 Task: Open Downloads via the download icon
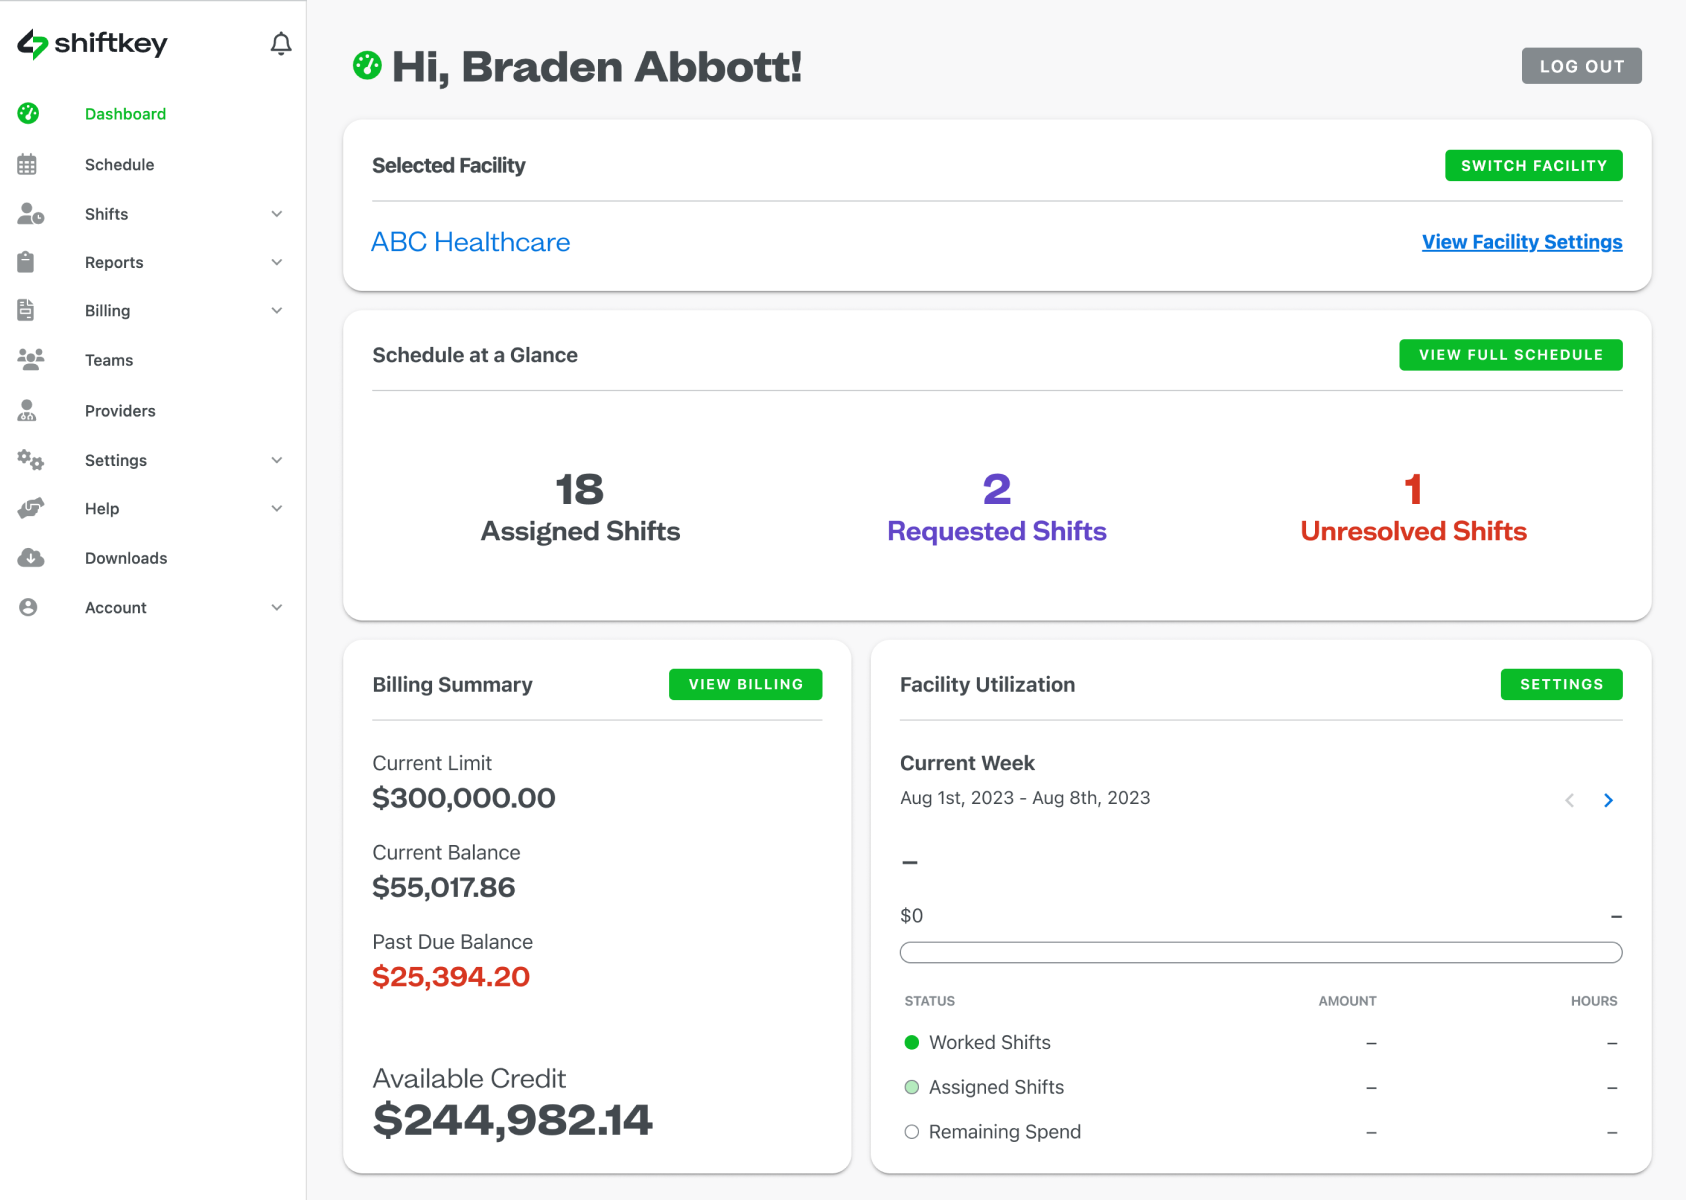[28, 557]
